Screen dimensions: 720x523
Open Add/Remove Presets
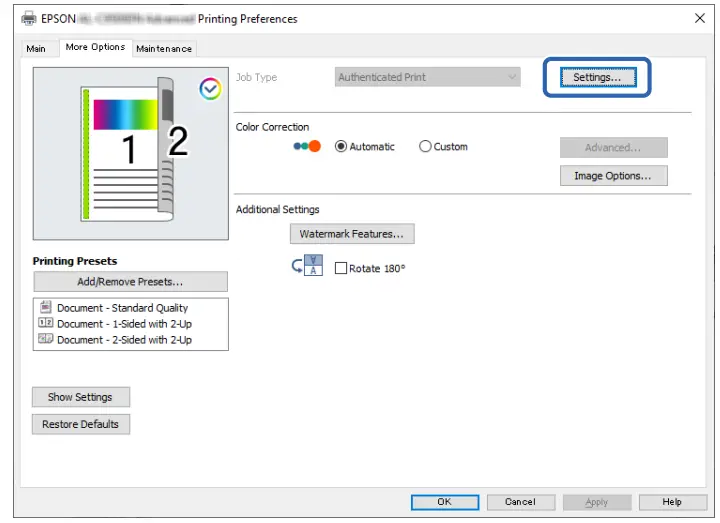coord(130,281)
